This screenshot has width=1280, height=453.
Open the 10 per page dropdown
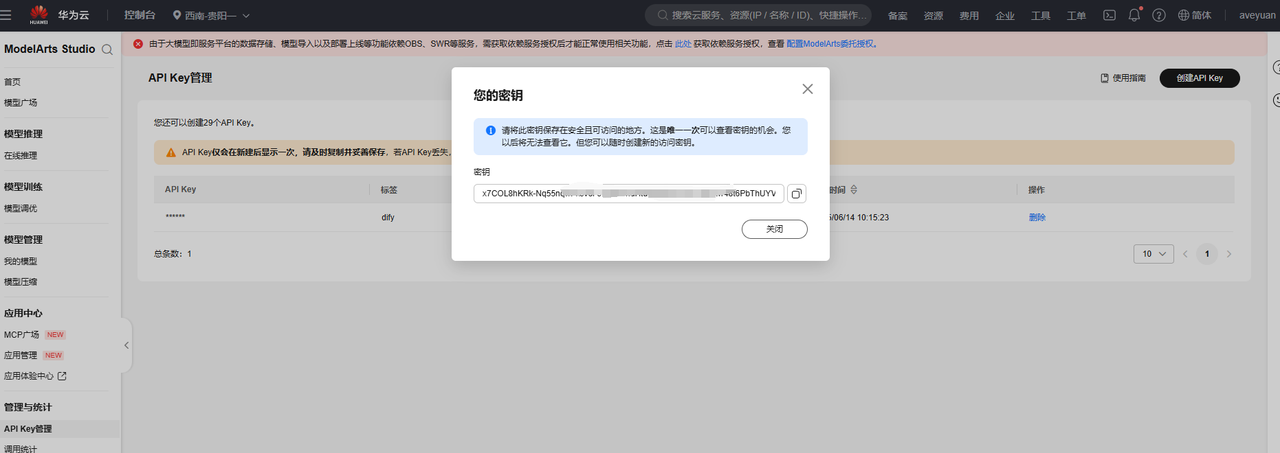point(1153,254)
